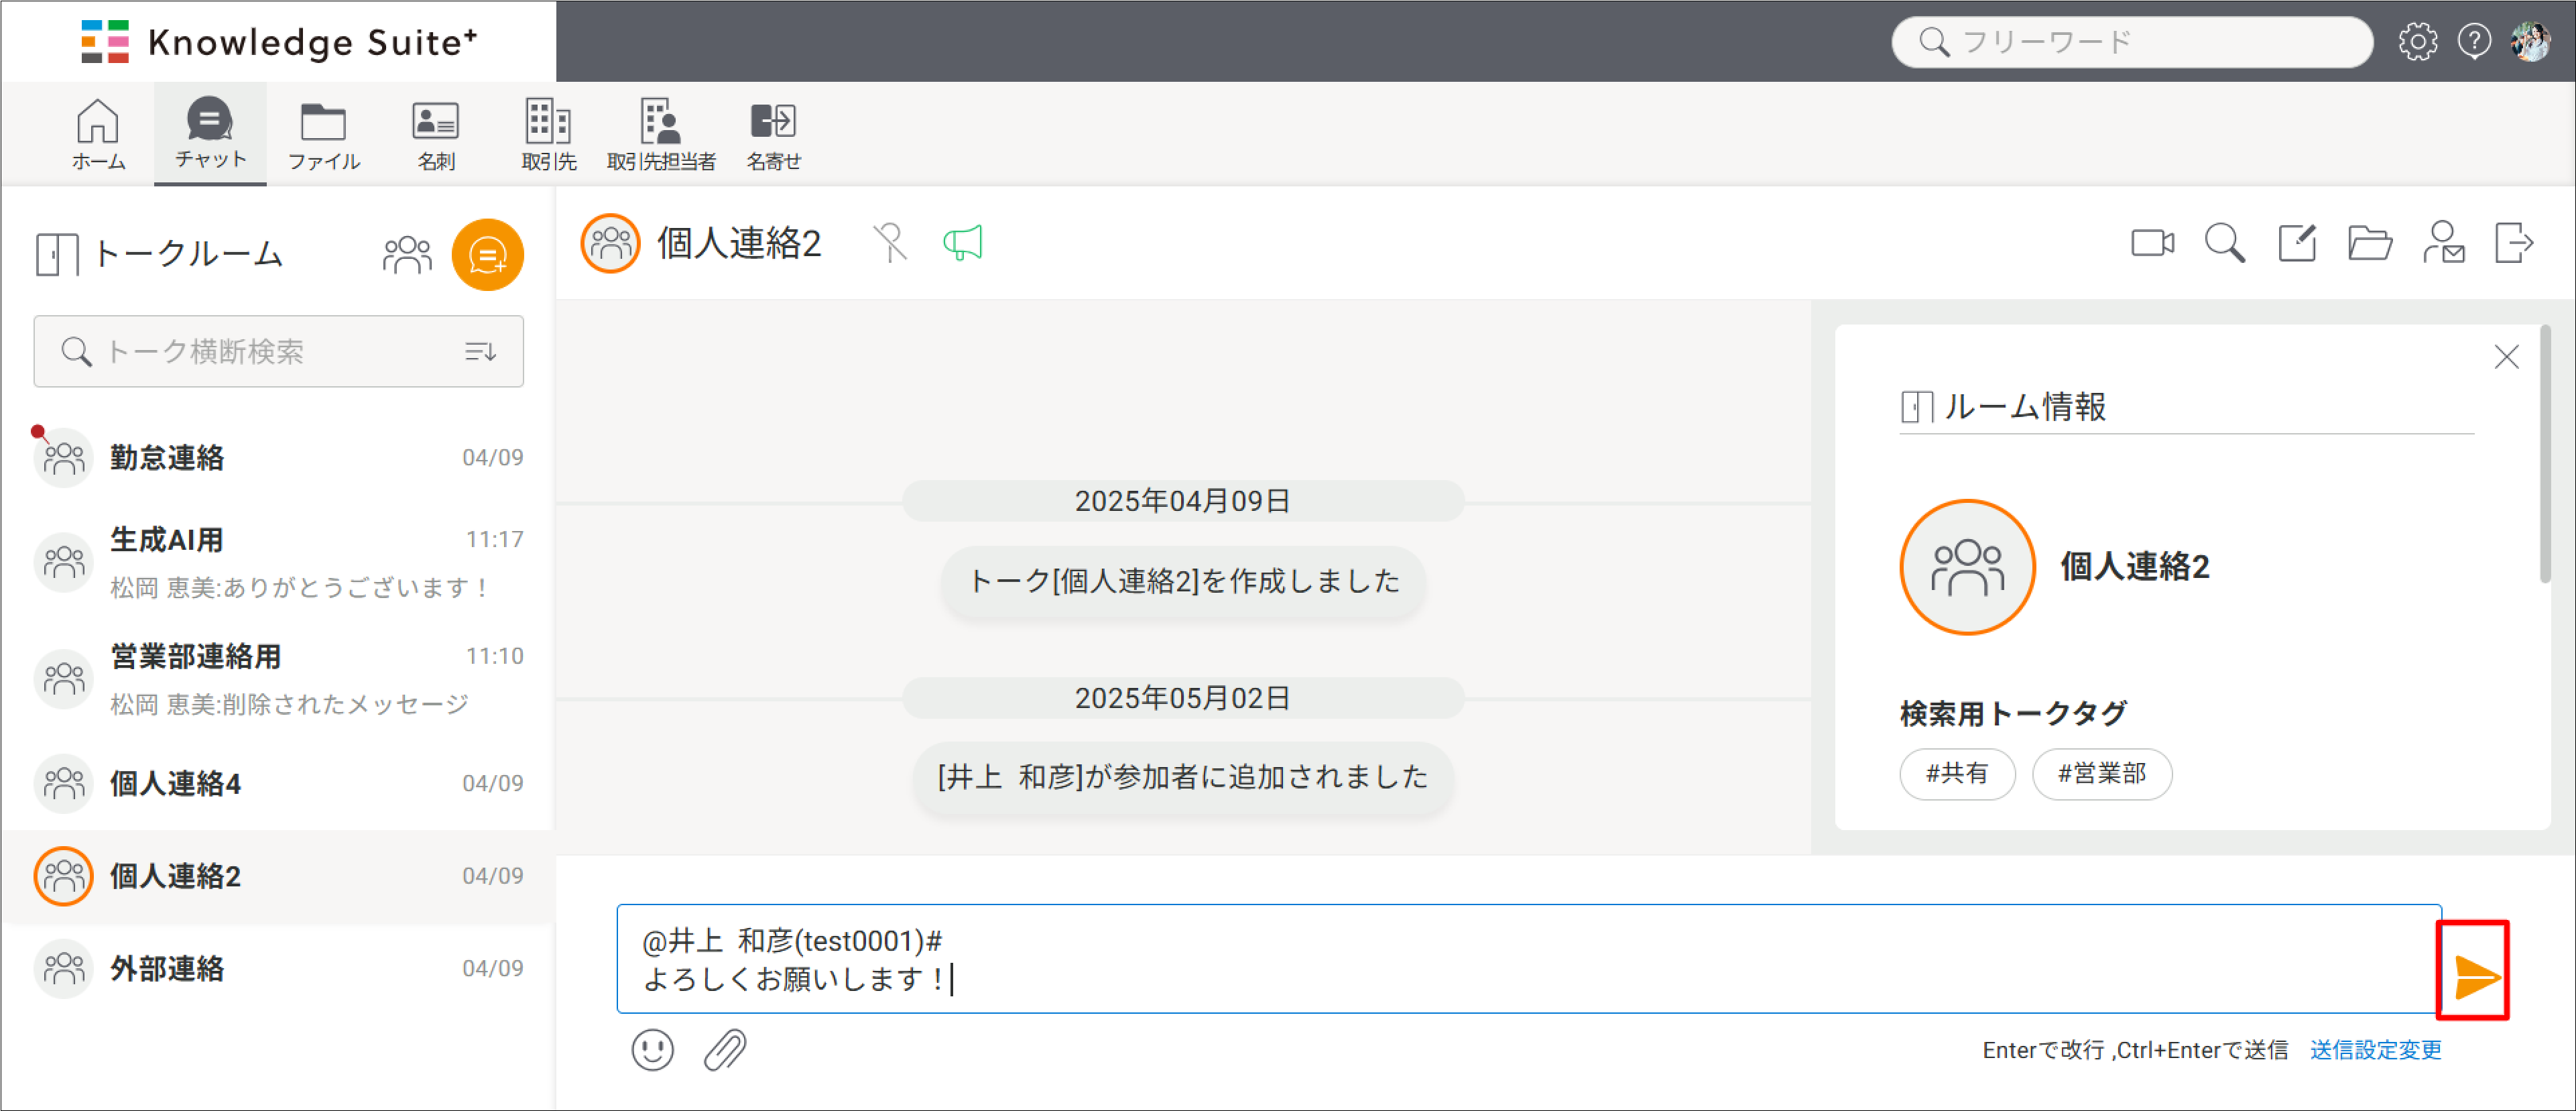Click the user profile avatar
The image size is (2576, 1111).
click(x=2531, y=42)
